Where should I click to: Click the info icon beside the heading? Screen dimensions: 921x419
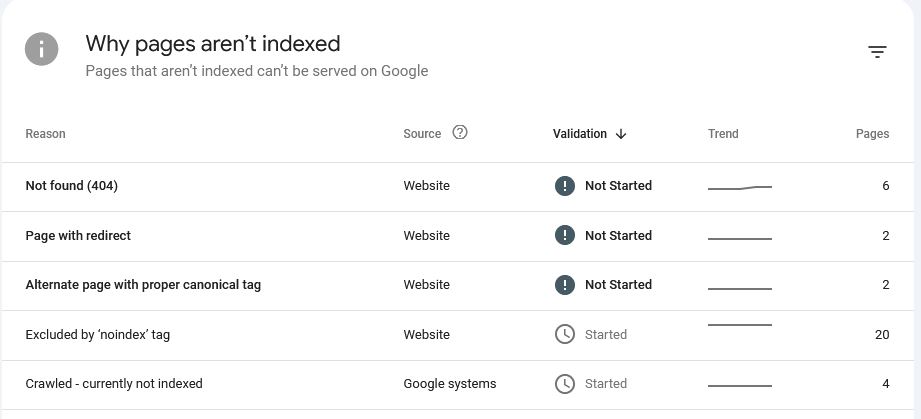41,49
